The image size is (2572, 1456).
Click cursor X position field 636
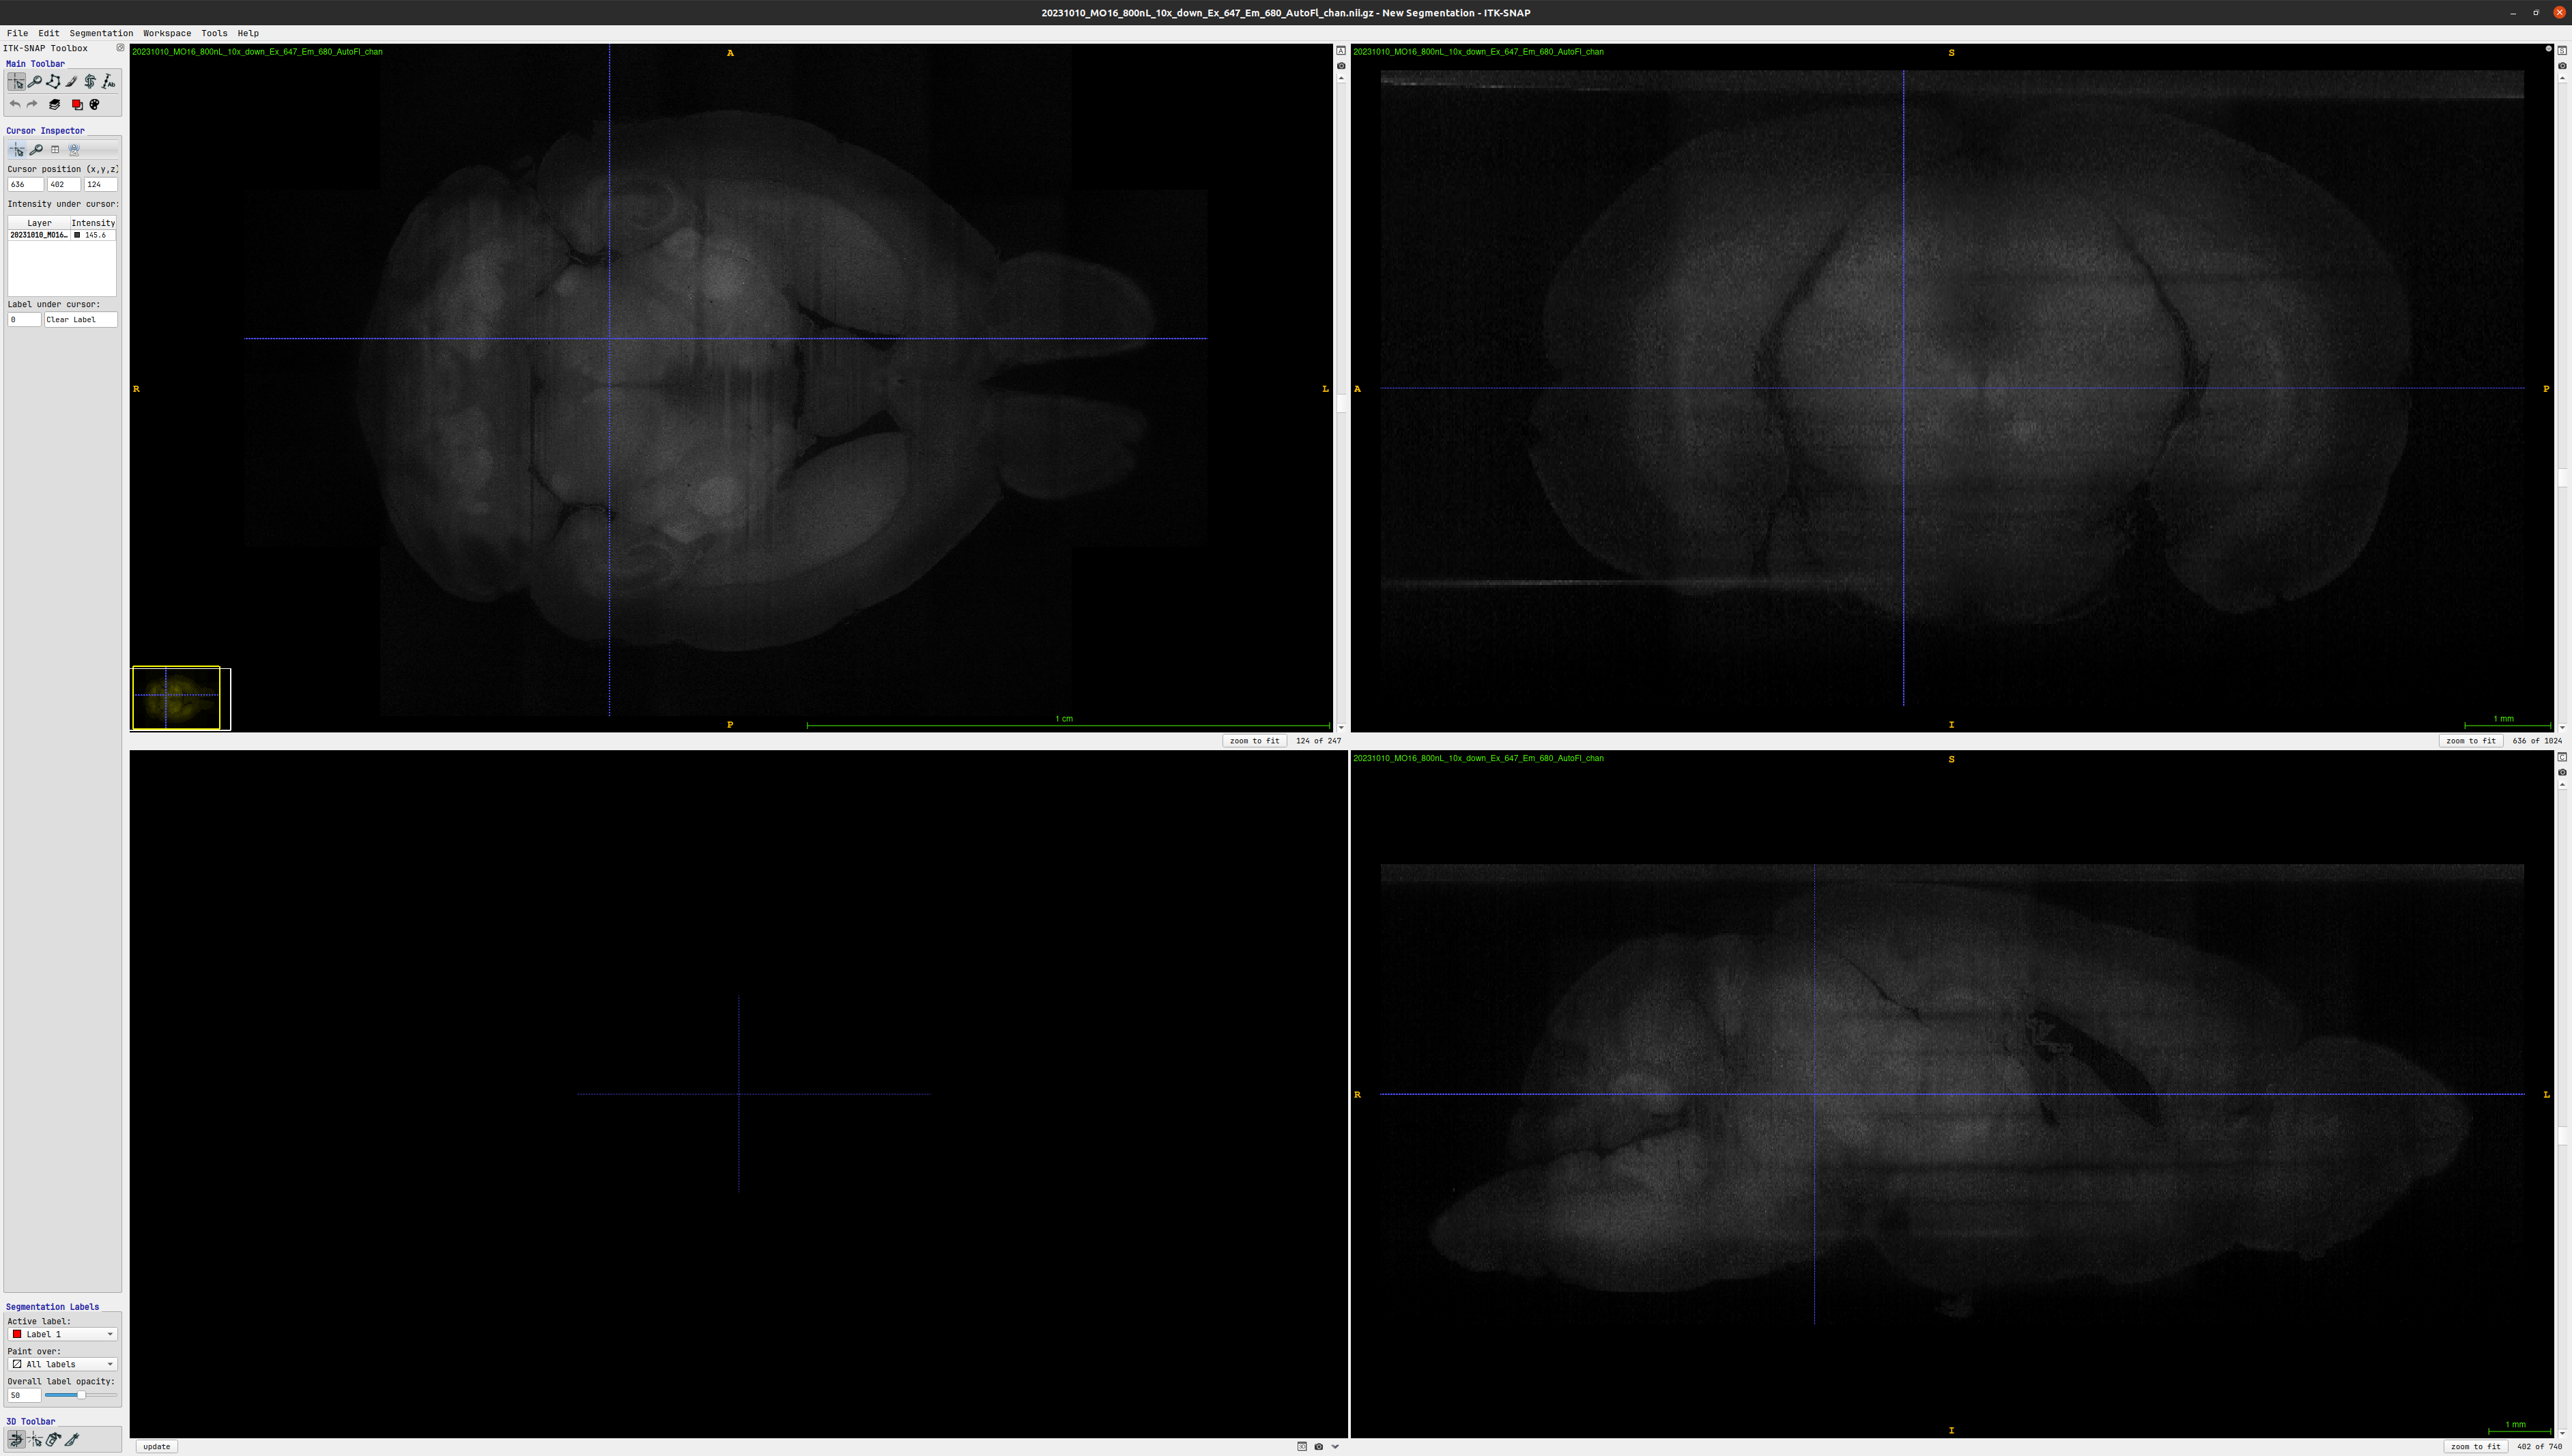coord(25,185)
